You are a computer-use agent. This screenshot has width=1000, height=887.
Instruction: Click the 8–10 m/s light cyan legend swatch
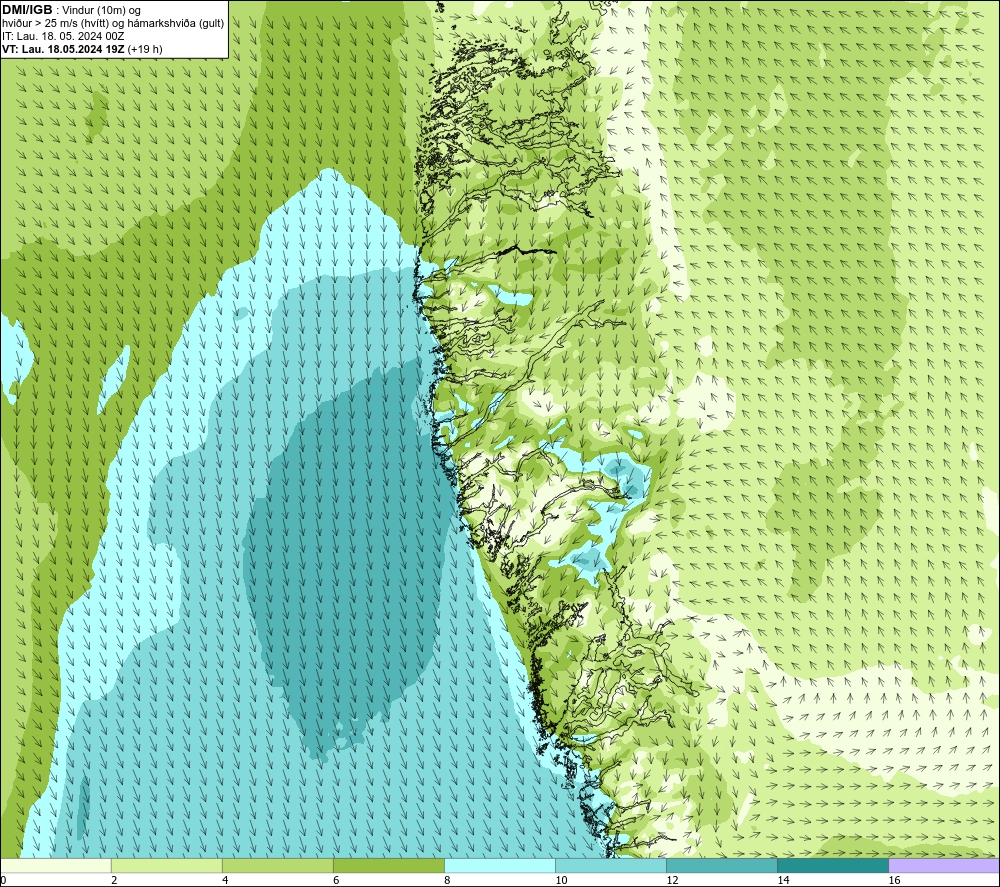[x=500, y=865]
